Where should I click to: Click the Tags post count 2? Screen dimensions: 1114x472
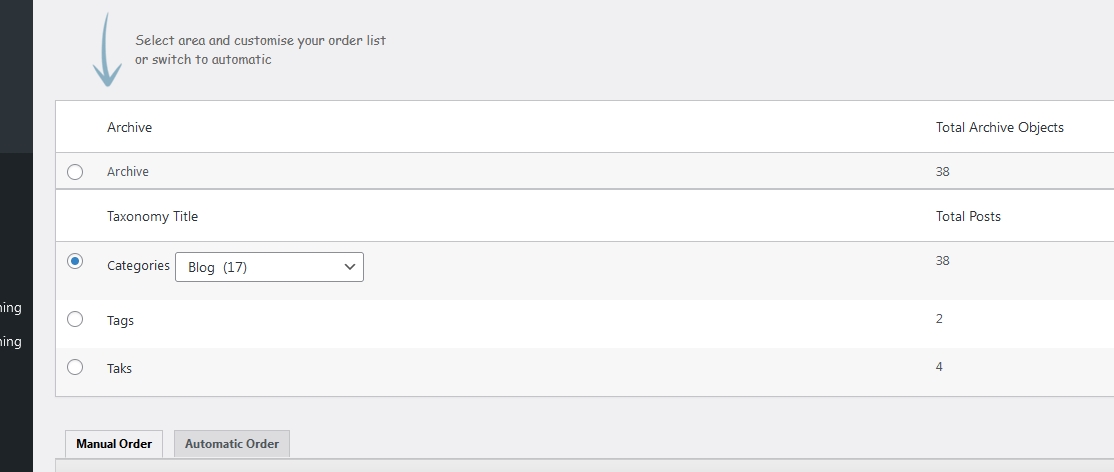coord(939,319)
